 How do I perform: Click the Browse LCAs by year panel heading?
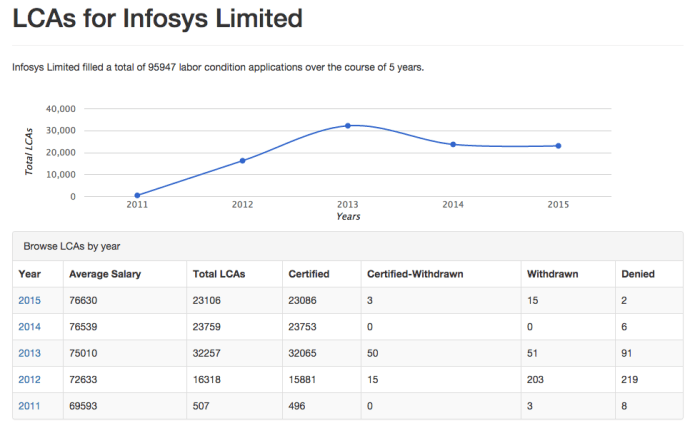point(72,245)
